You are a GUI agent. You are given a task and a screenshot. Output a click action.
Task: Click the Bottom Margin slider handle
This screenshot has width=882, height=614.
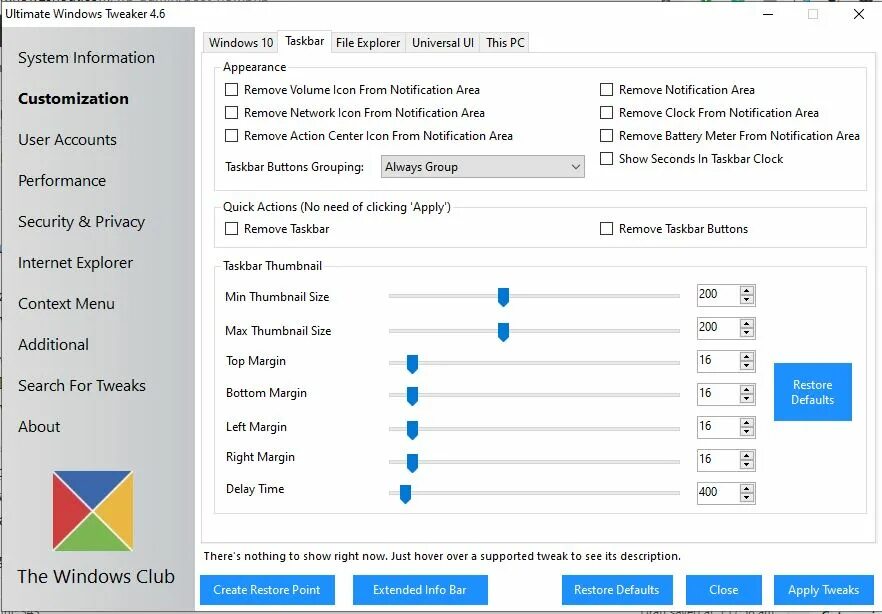[412, 396]
